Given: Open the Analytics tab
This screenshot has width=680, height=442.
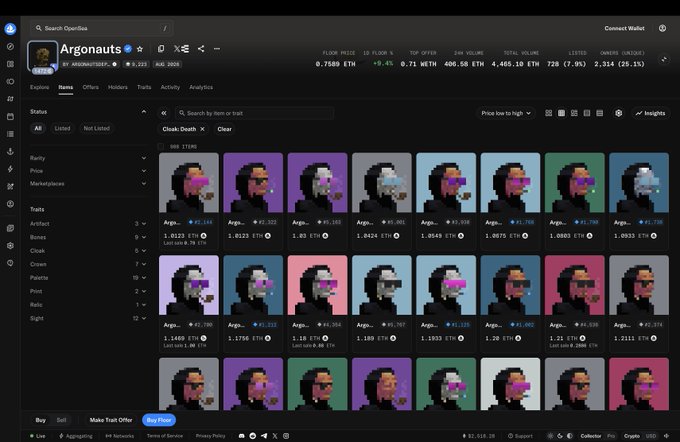Looking at the screenshot, I should 201,87.
